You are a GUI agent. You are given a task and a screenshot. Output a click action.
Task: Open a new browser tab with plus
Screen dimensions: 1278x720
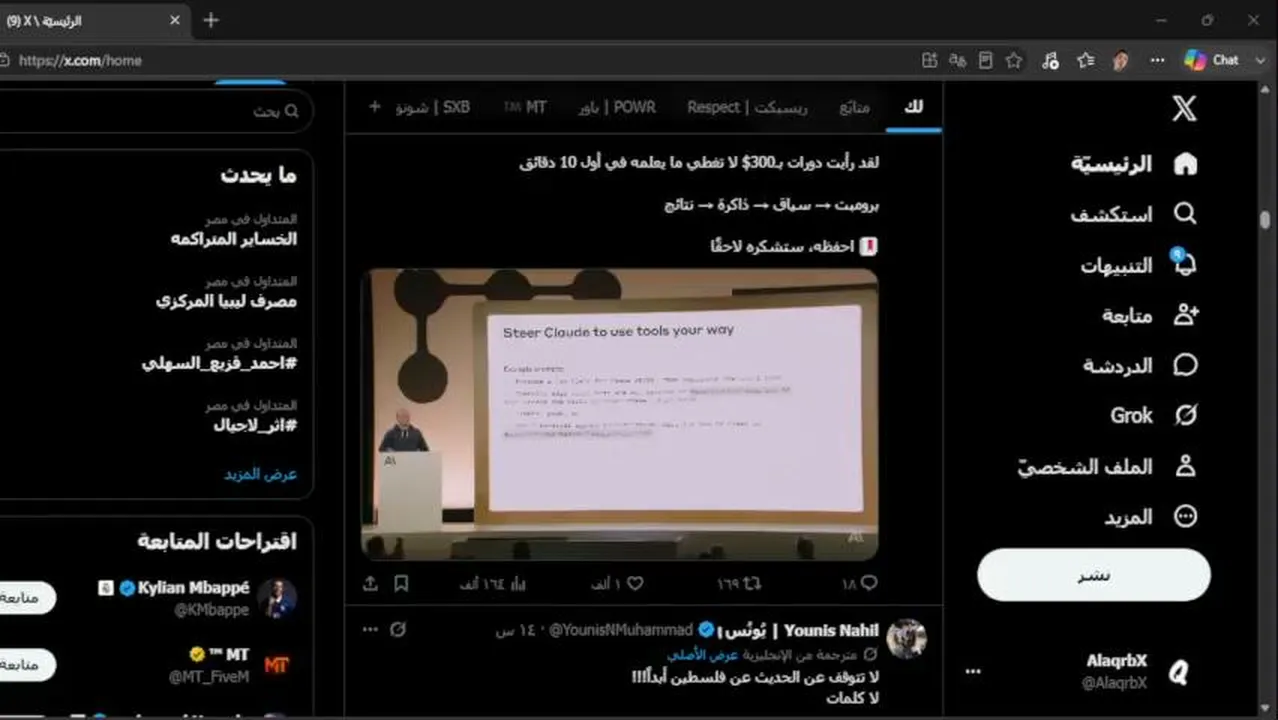click(210, 20)
